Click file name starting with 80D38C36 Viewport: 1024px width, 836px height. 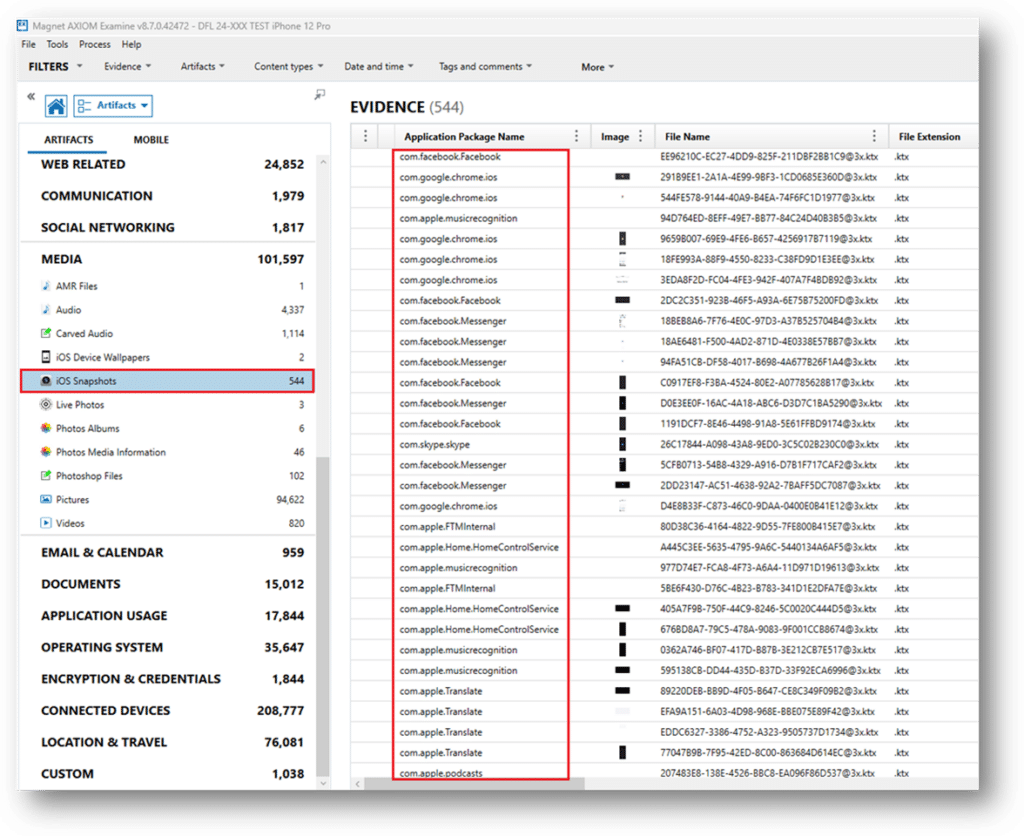click(x=767, y=526)
